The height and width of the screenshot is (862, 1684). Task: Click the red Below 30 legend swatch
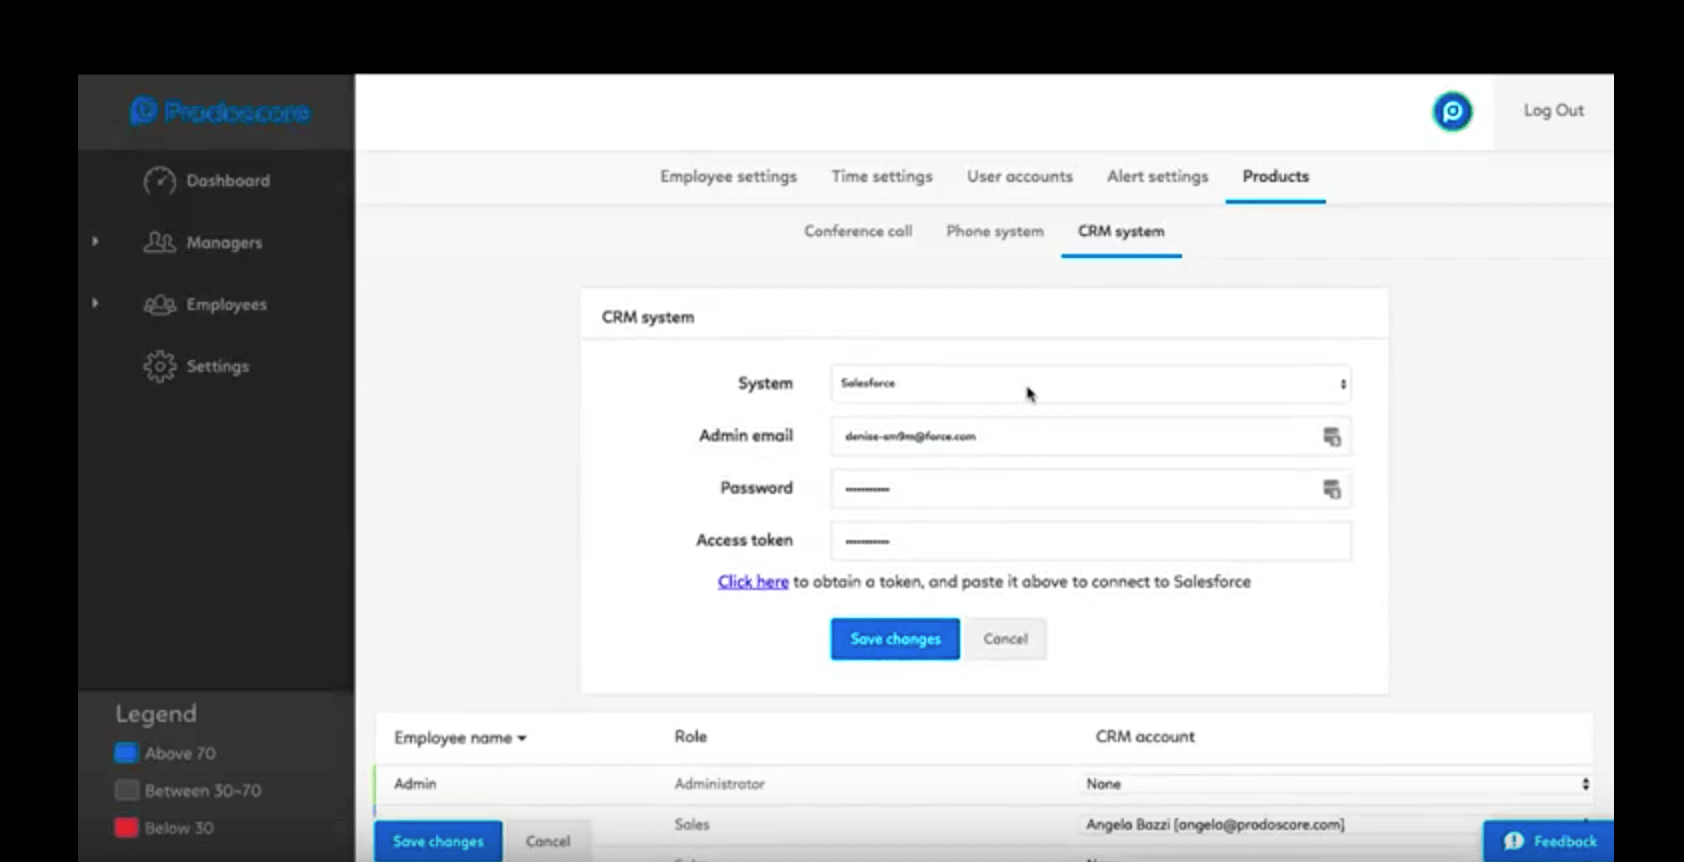(126, 828)
